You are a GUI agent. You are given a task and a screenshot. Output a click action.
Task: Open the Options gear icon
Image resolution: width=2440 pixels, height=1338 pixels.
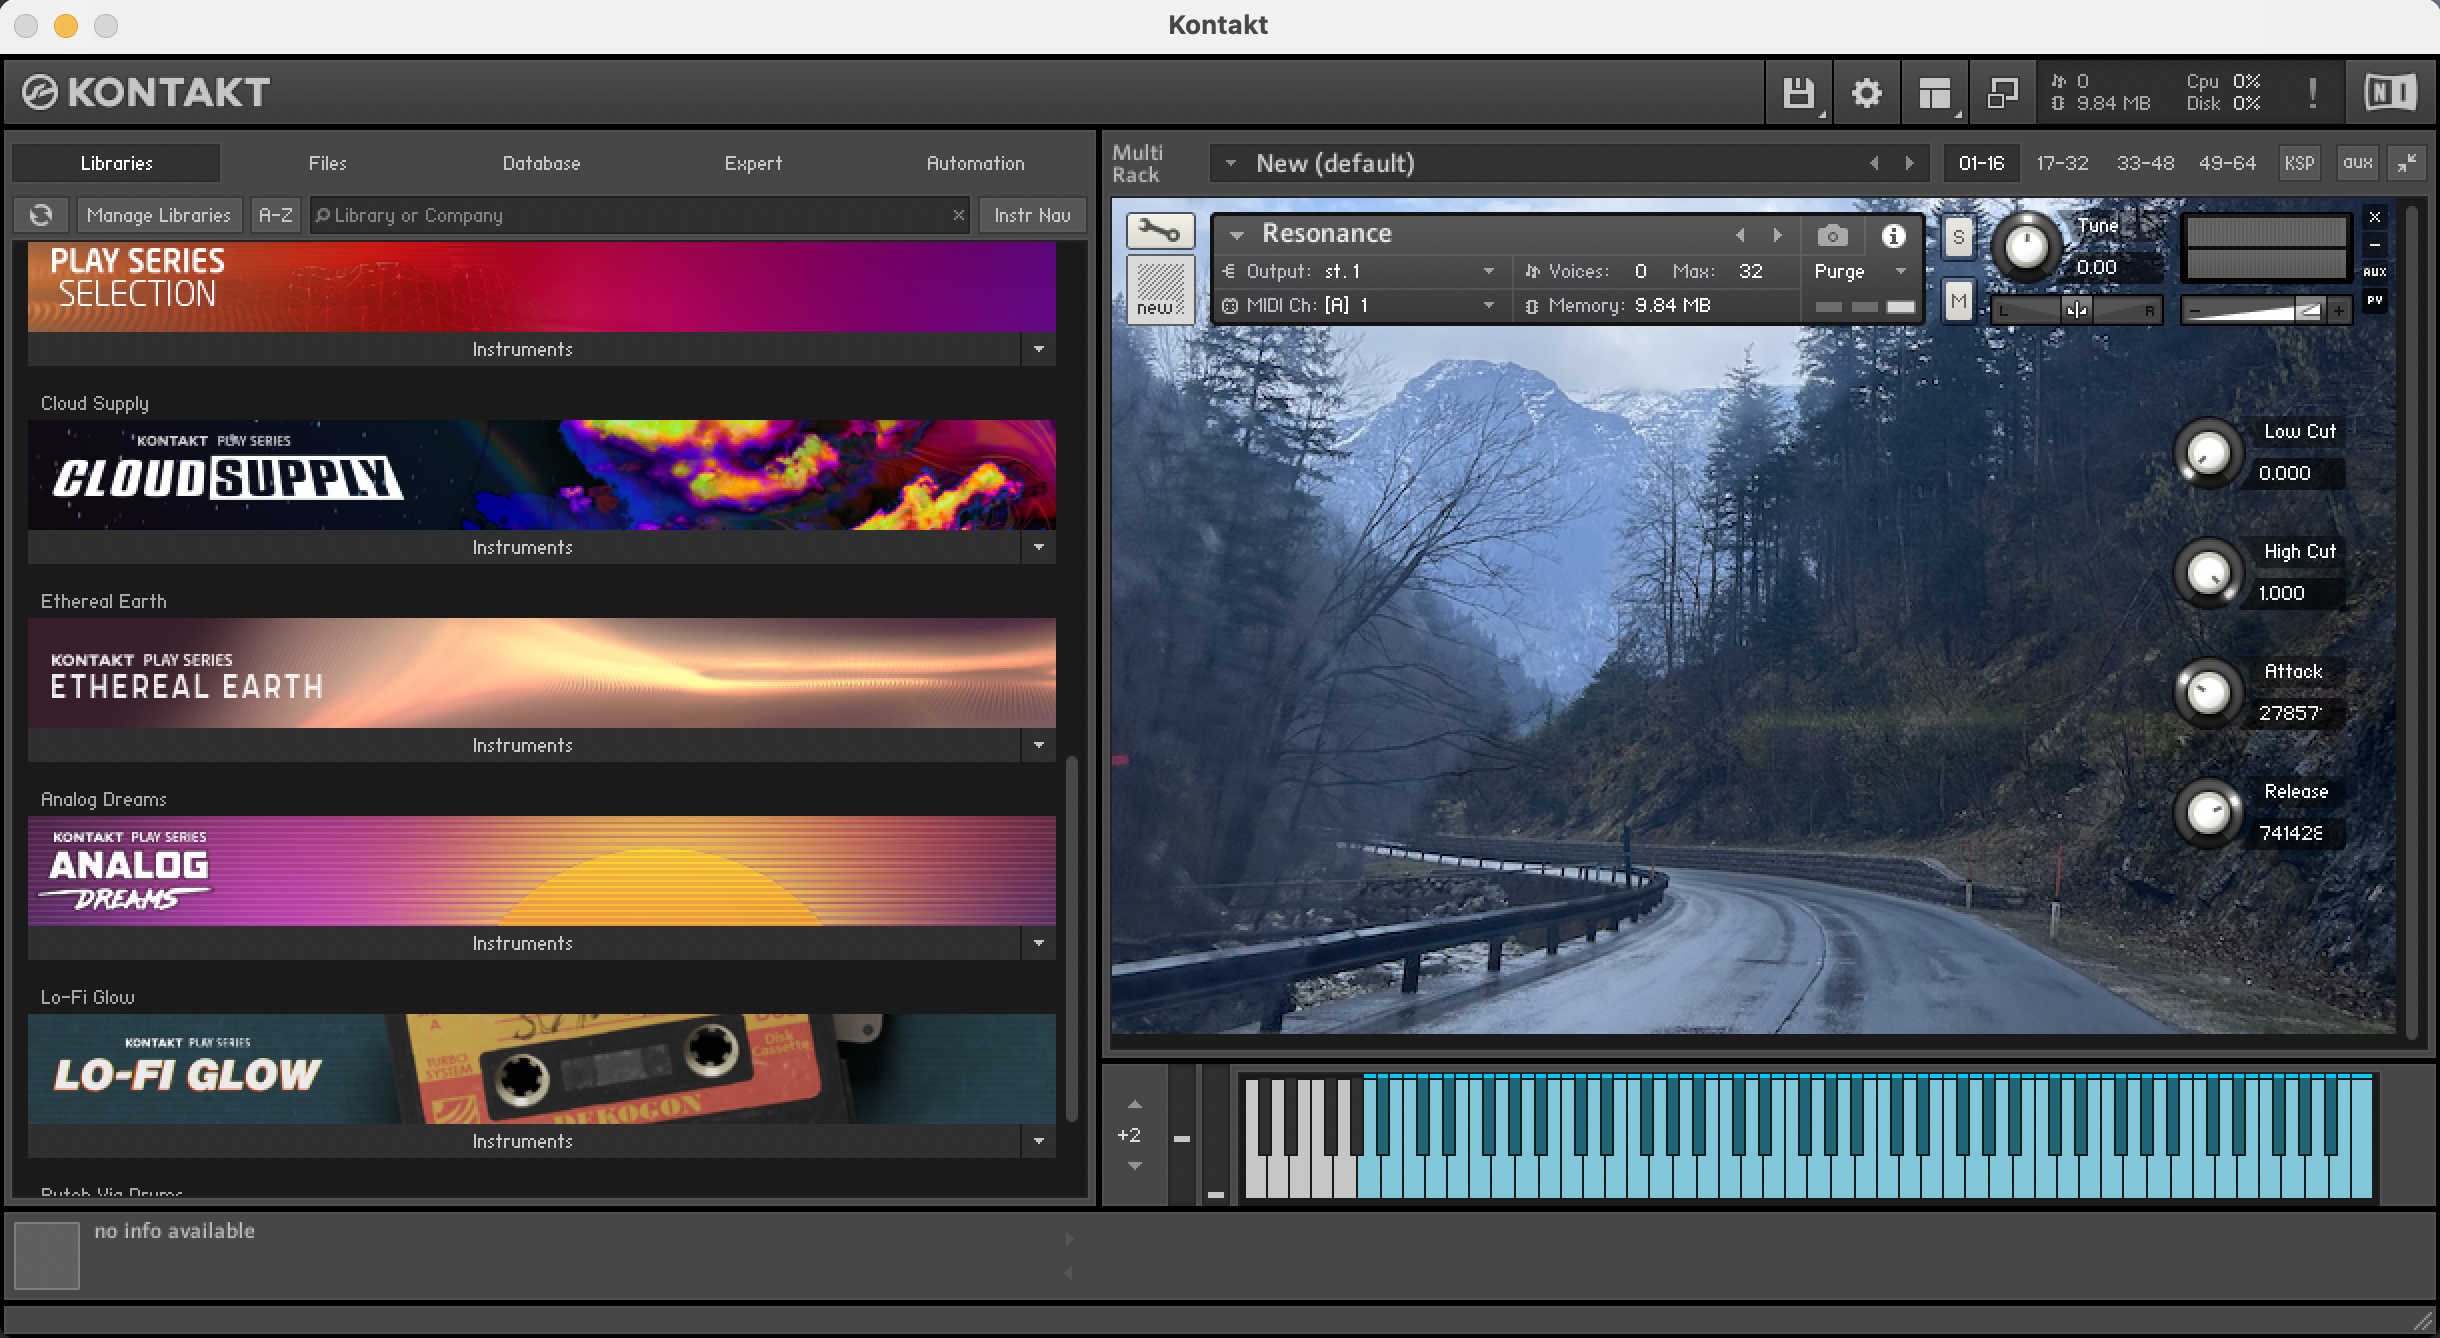pos(1866,93)
